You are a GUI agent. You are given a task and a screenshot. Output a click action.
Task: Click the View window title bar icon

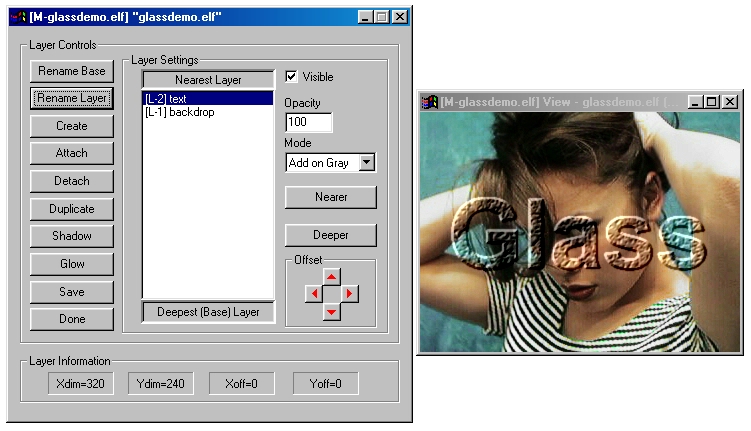click(x=429, y=102)
